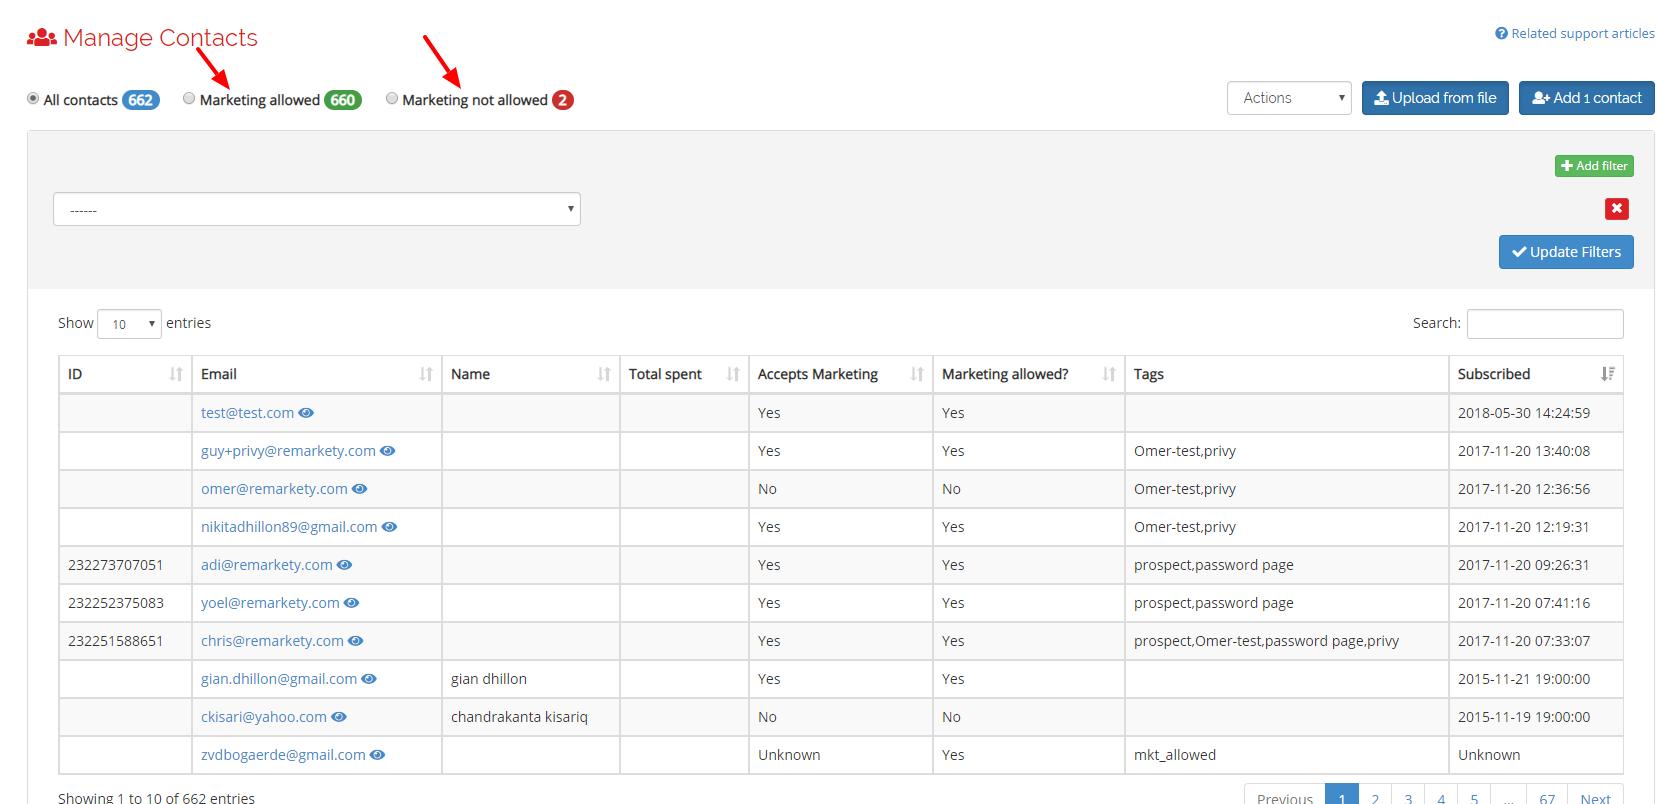The image size is (1657, 804).
Task: Open the test@test.com contact link
Action: coord(247,413)
